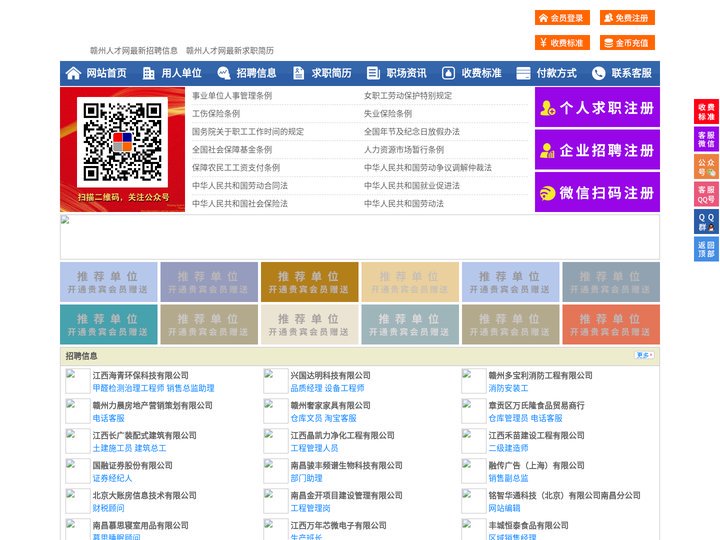Screen dimensions: 720x540
Task: Open the 事业单位人事管理条例 link
Action: [x=232, y=96]
